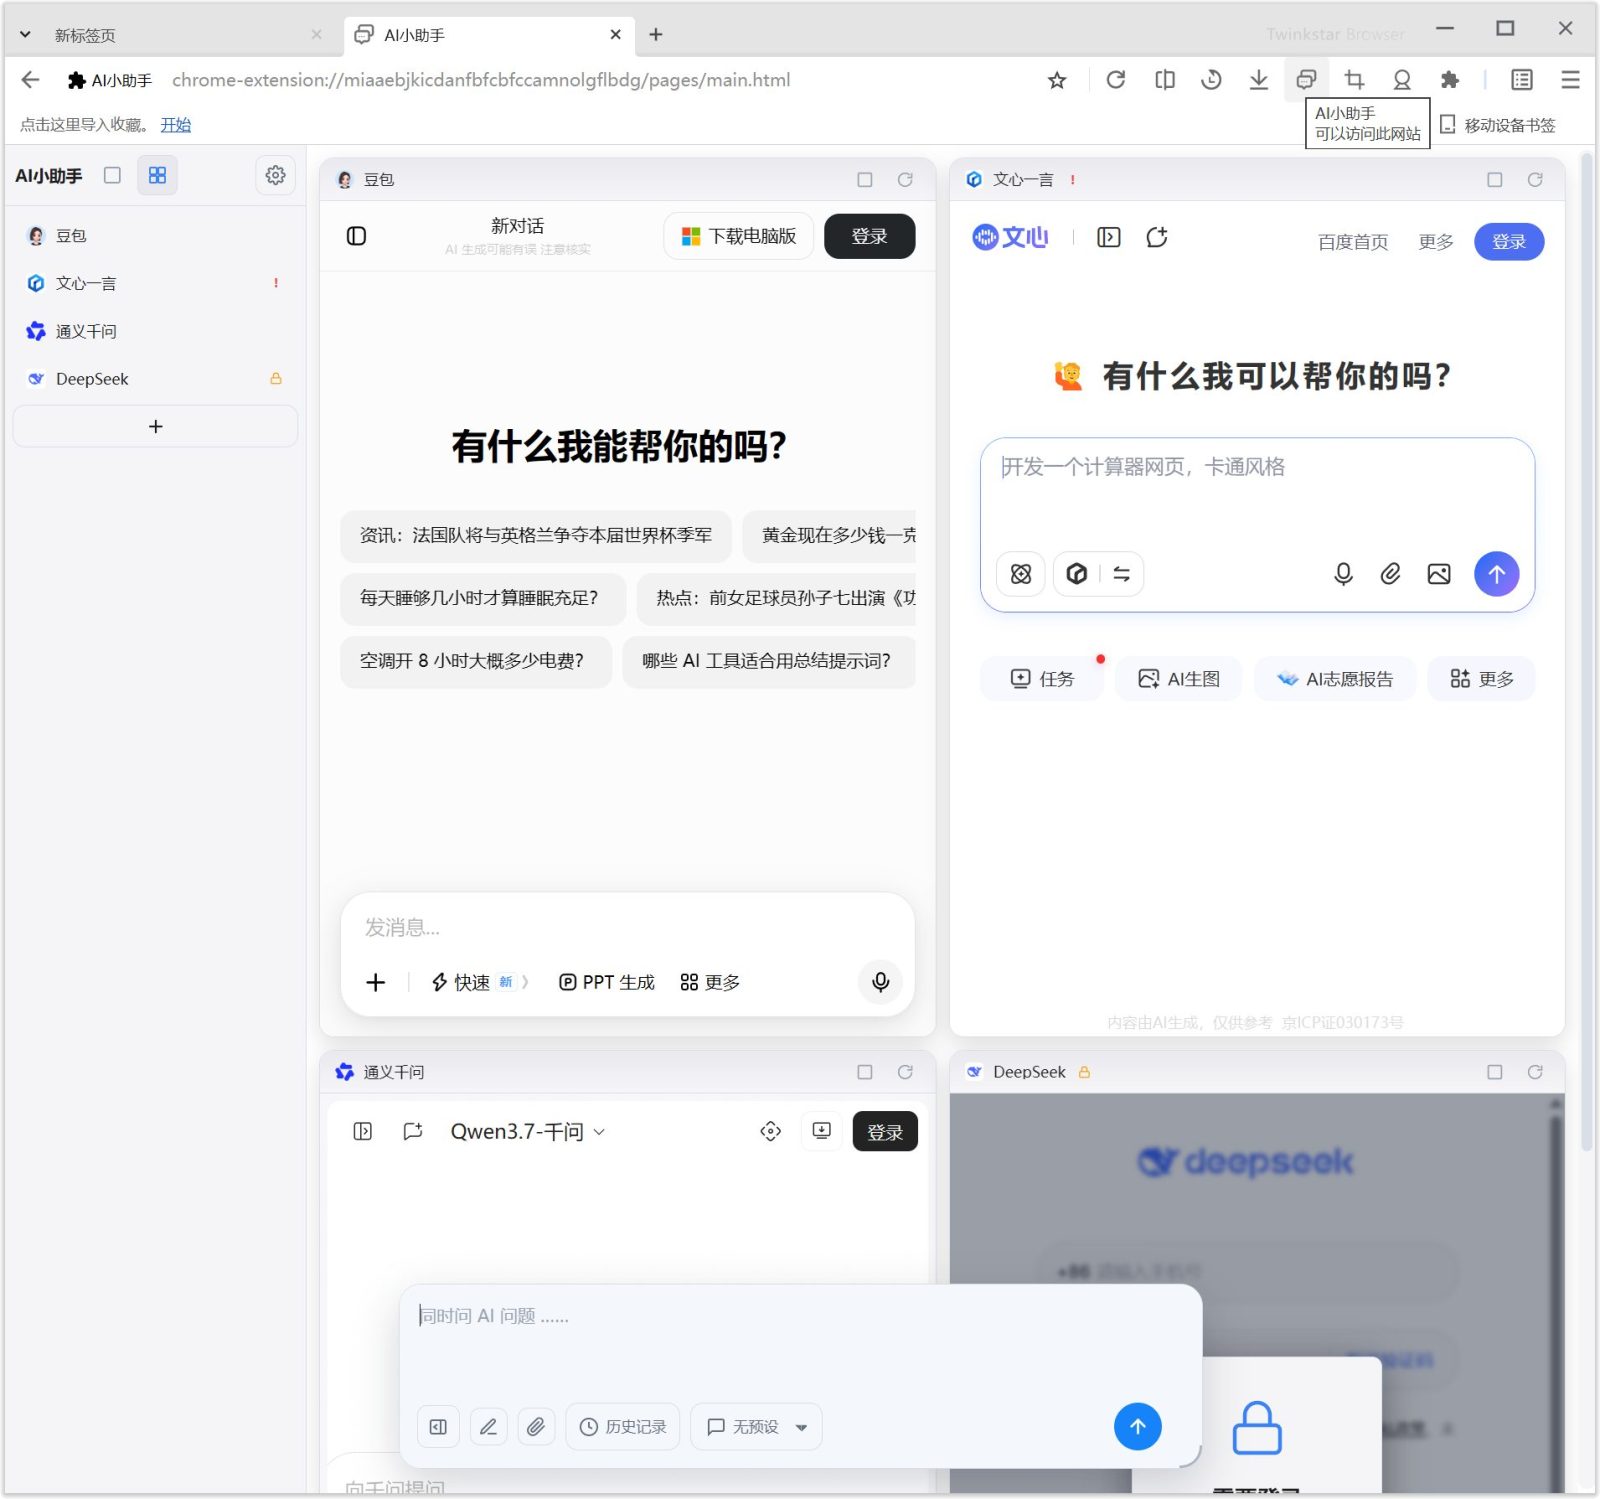Viewport: 1600px width, 1499px height.
Task: Open 更多 tab below 文心 input
Action: [1481, 679]
